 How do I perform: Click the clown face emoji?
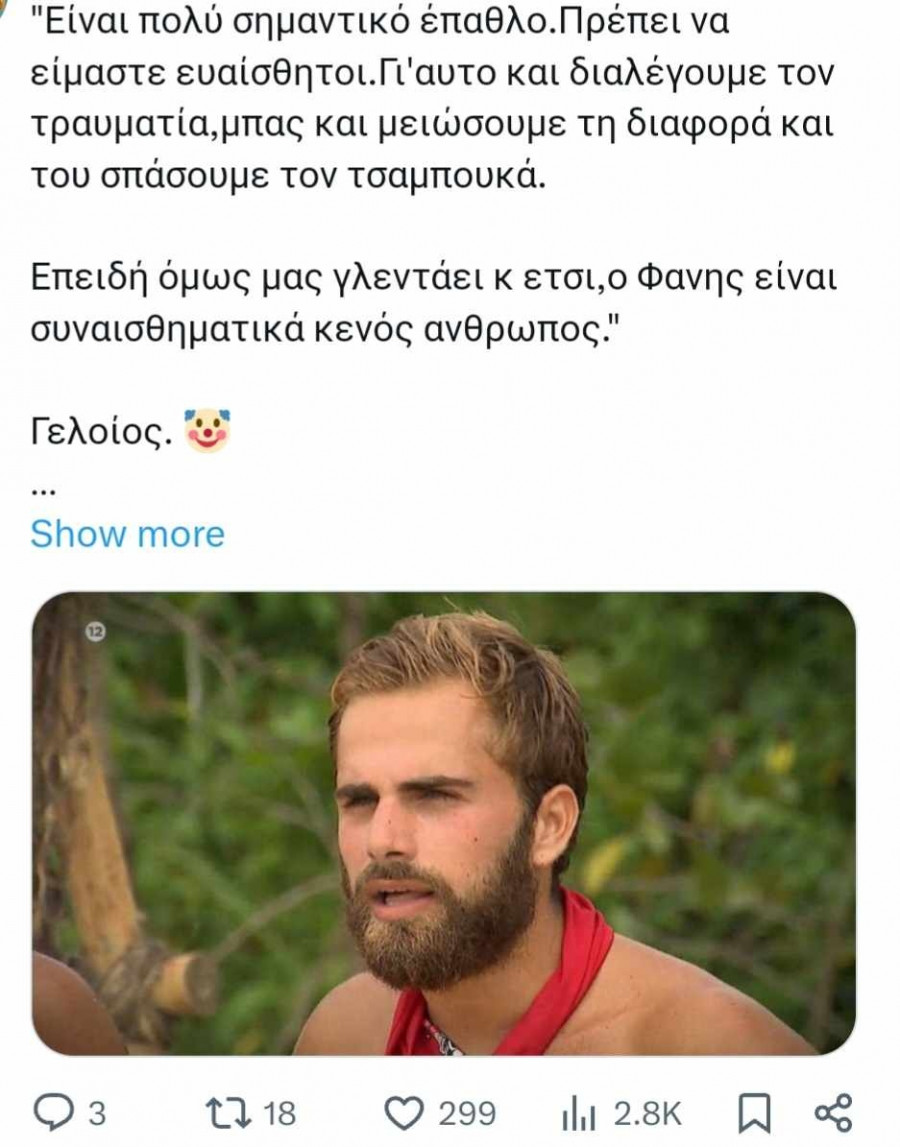click(x=207, y=430)
